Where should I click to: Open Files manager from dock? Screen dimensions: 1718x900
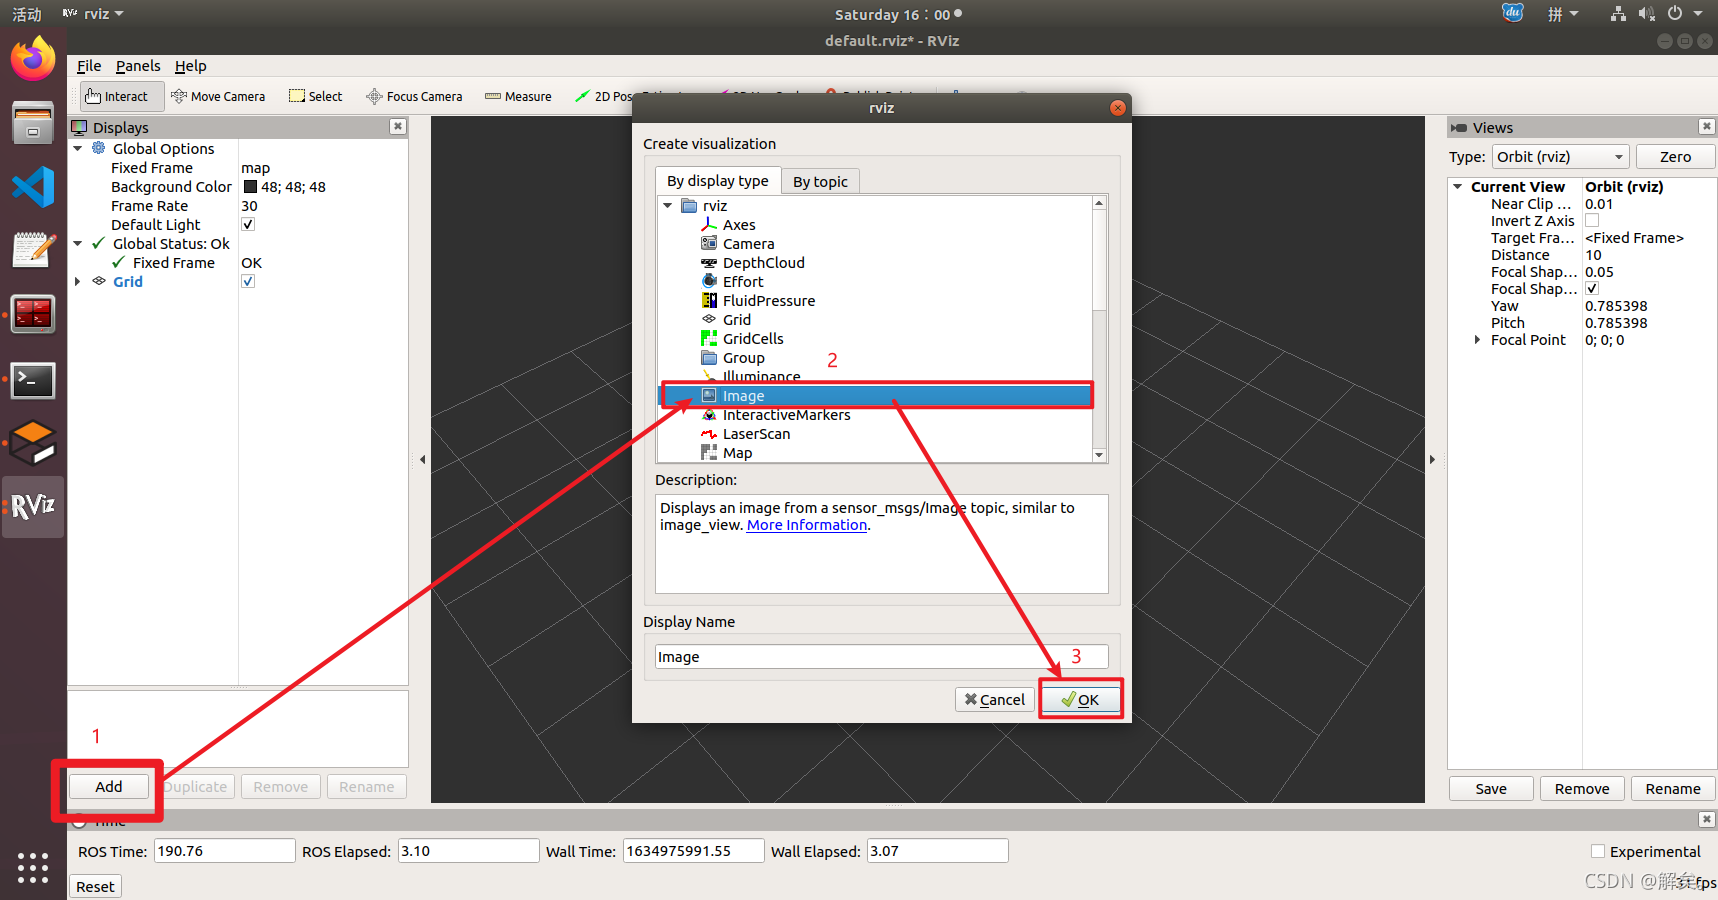(x=33, y=123)
